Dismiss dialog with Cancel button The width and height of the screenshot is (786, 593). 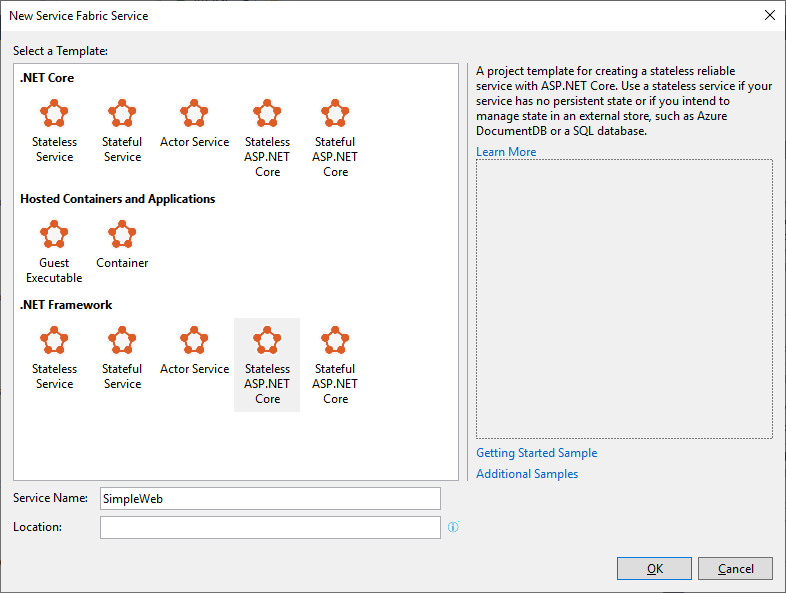[735, 568]
